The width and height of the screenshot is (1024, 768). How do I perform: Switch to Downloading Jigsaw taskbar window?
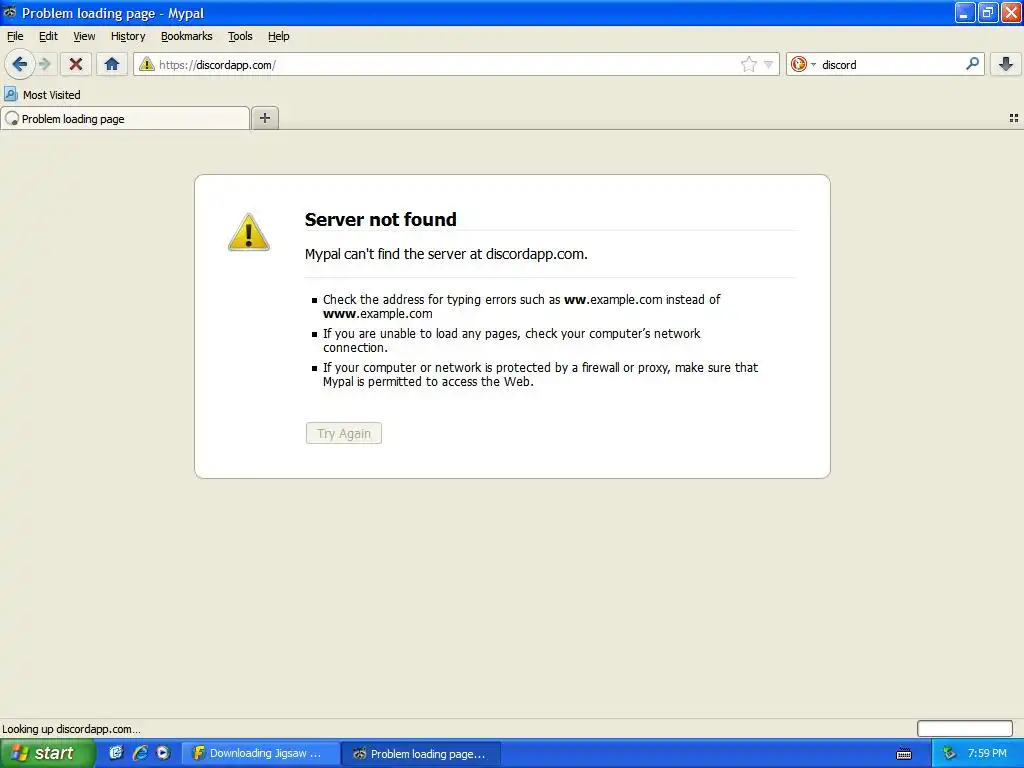coord(260,754)
